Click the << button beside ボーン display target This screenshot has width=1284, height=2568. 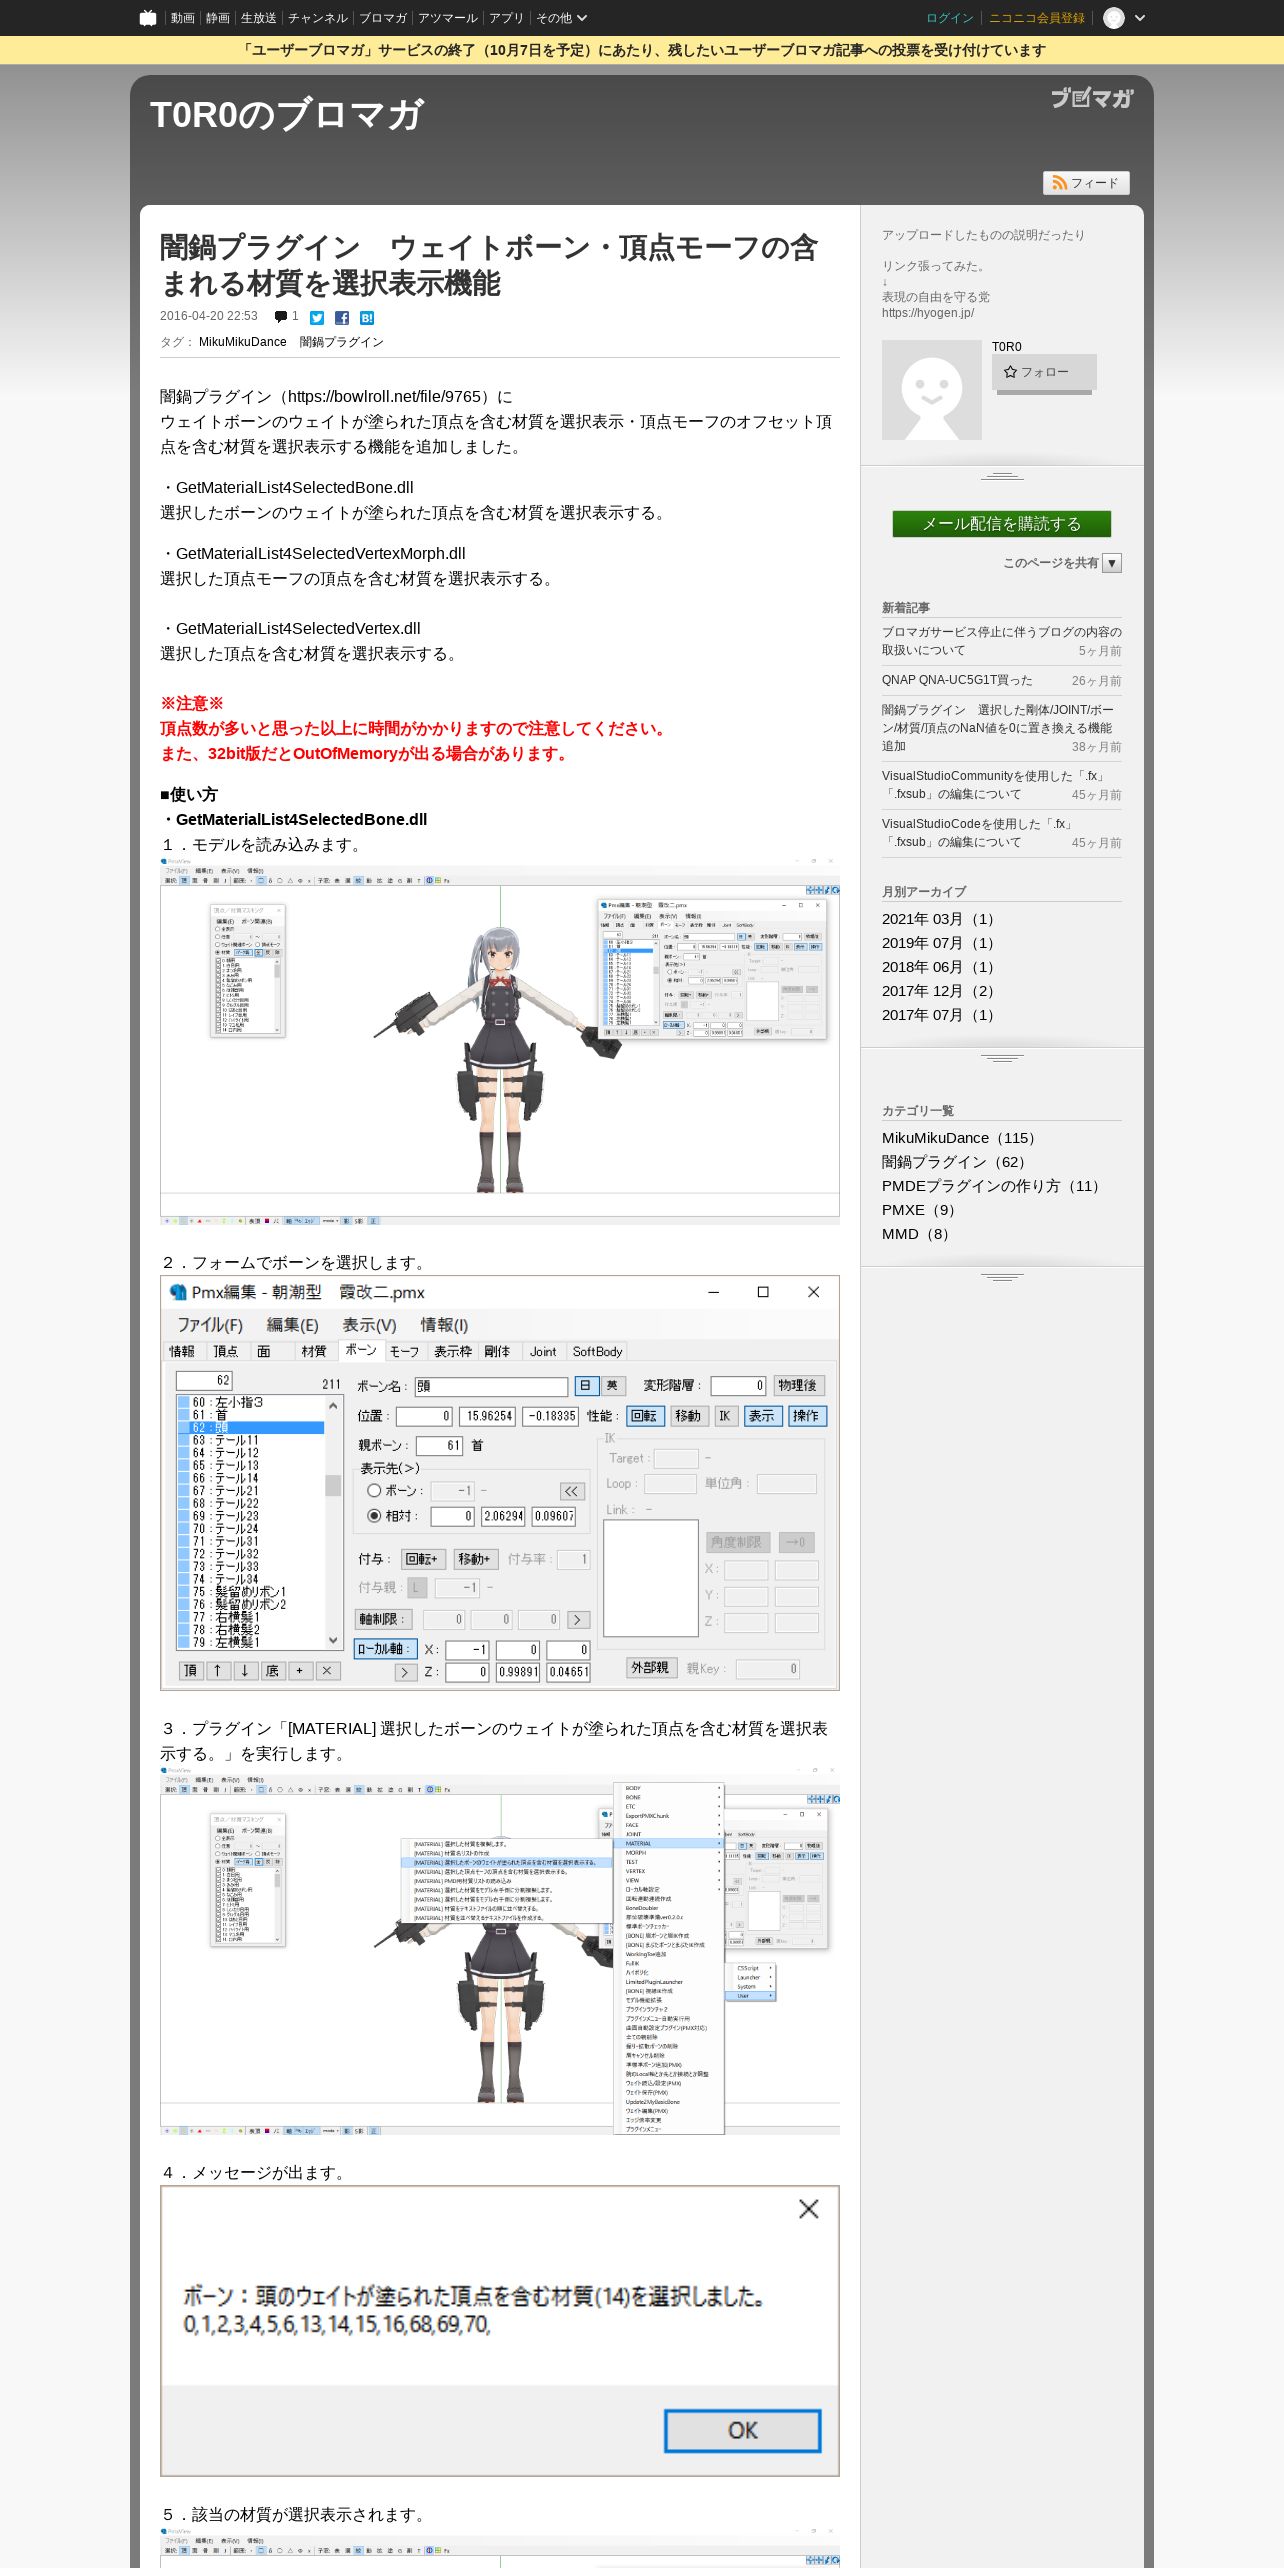(x=571, y=1491)
